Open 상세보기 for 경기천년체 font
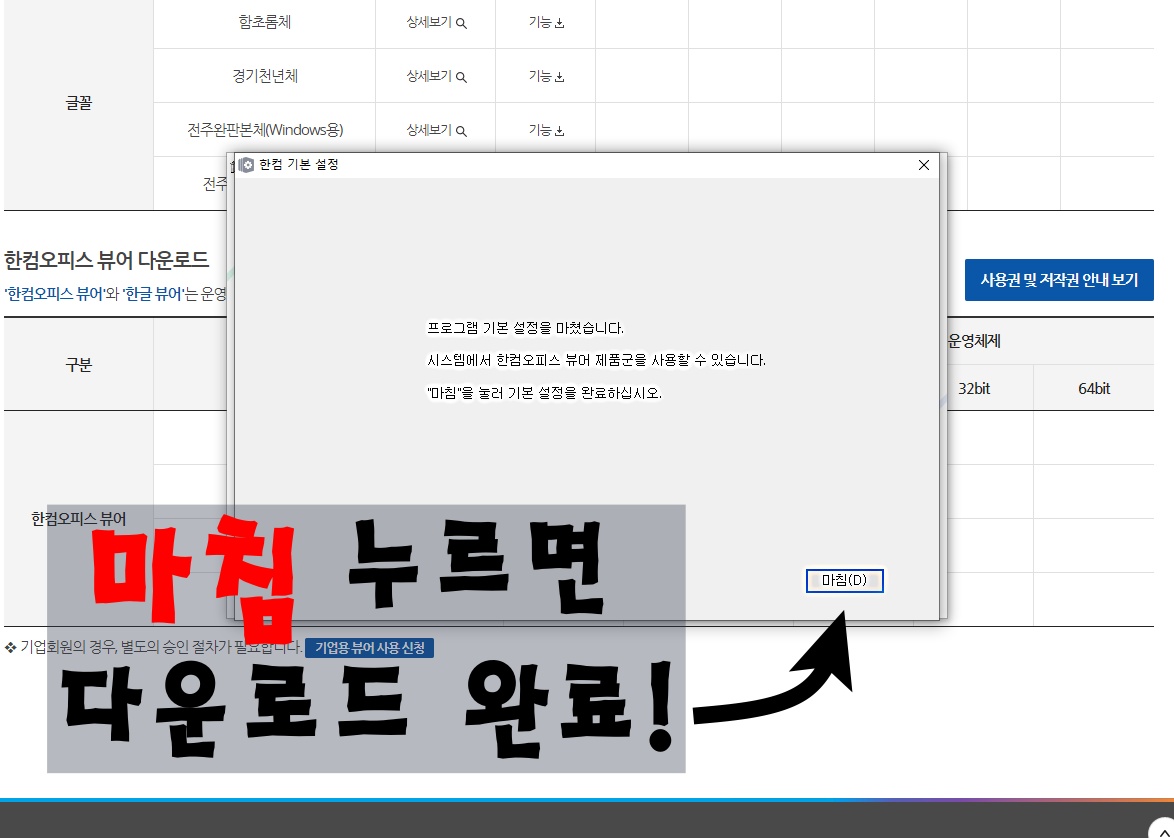Image resolution: width=1174 pixels, height=838 pixels. pos(436,76)
